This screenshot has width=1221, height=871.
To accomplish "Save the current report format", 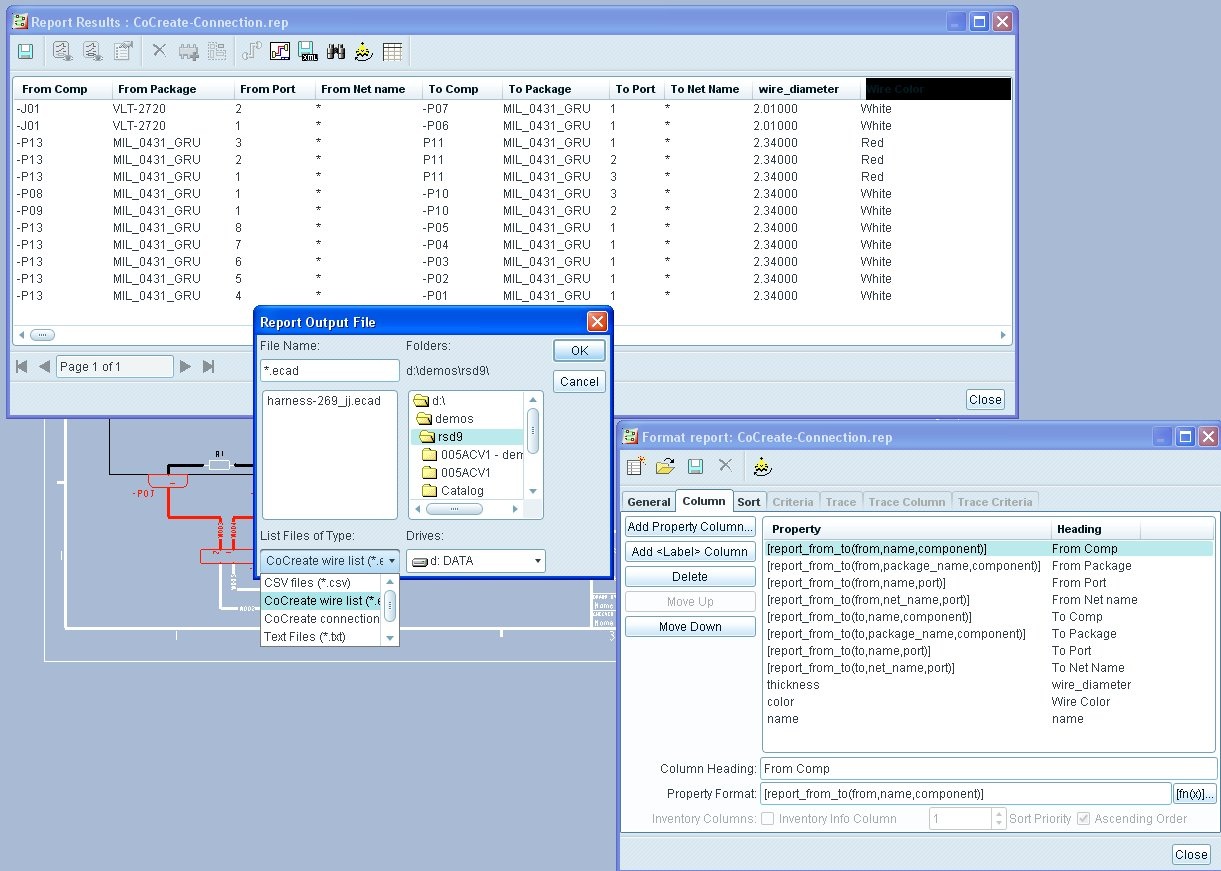I will [x=695, y=465].
